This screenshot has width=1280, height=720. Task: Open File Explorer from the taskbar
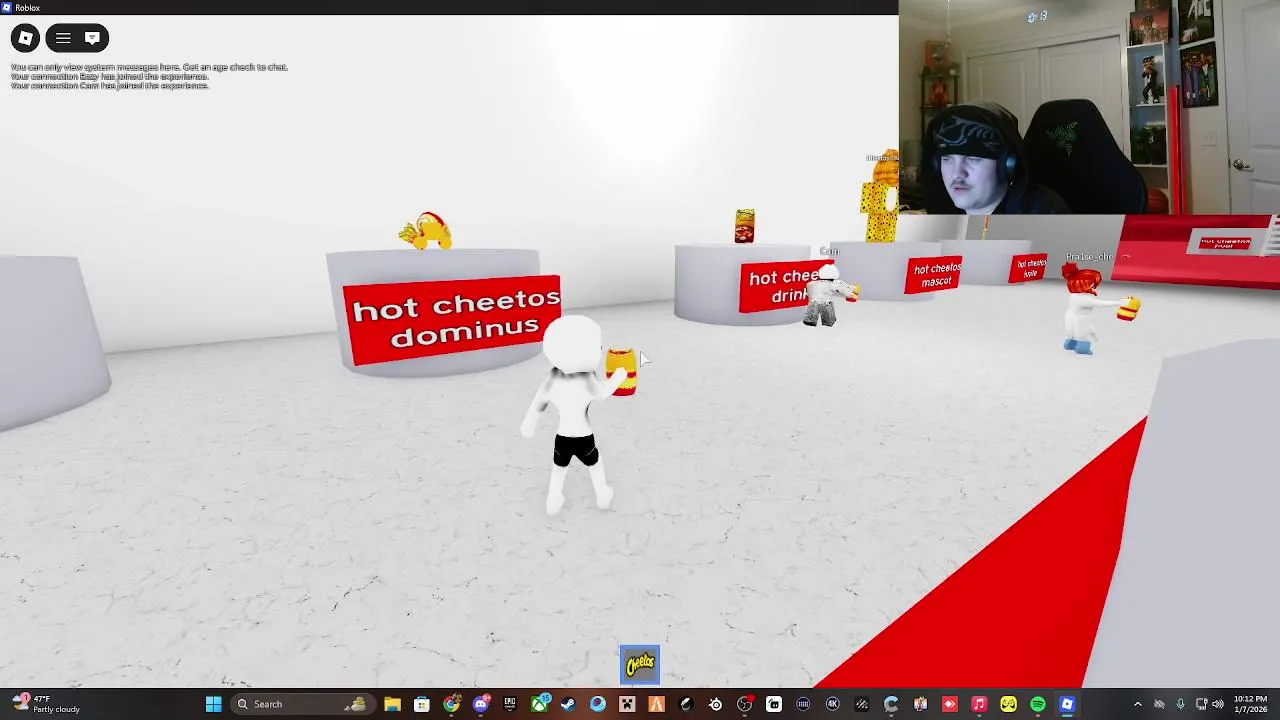point(392,704)
